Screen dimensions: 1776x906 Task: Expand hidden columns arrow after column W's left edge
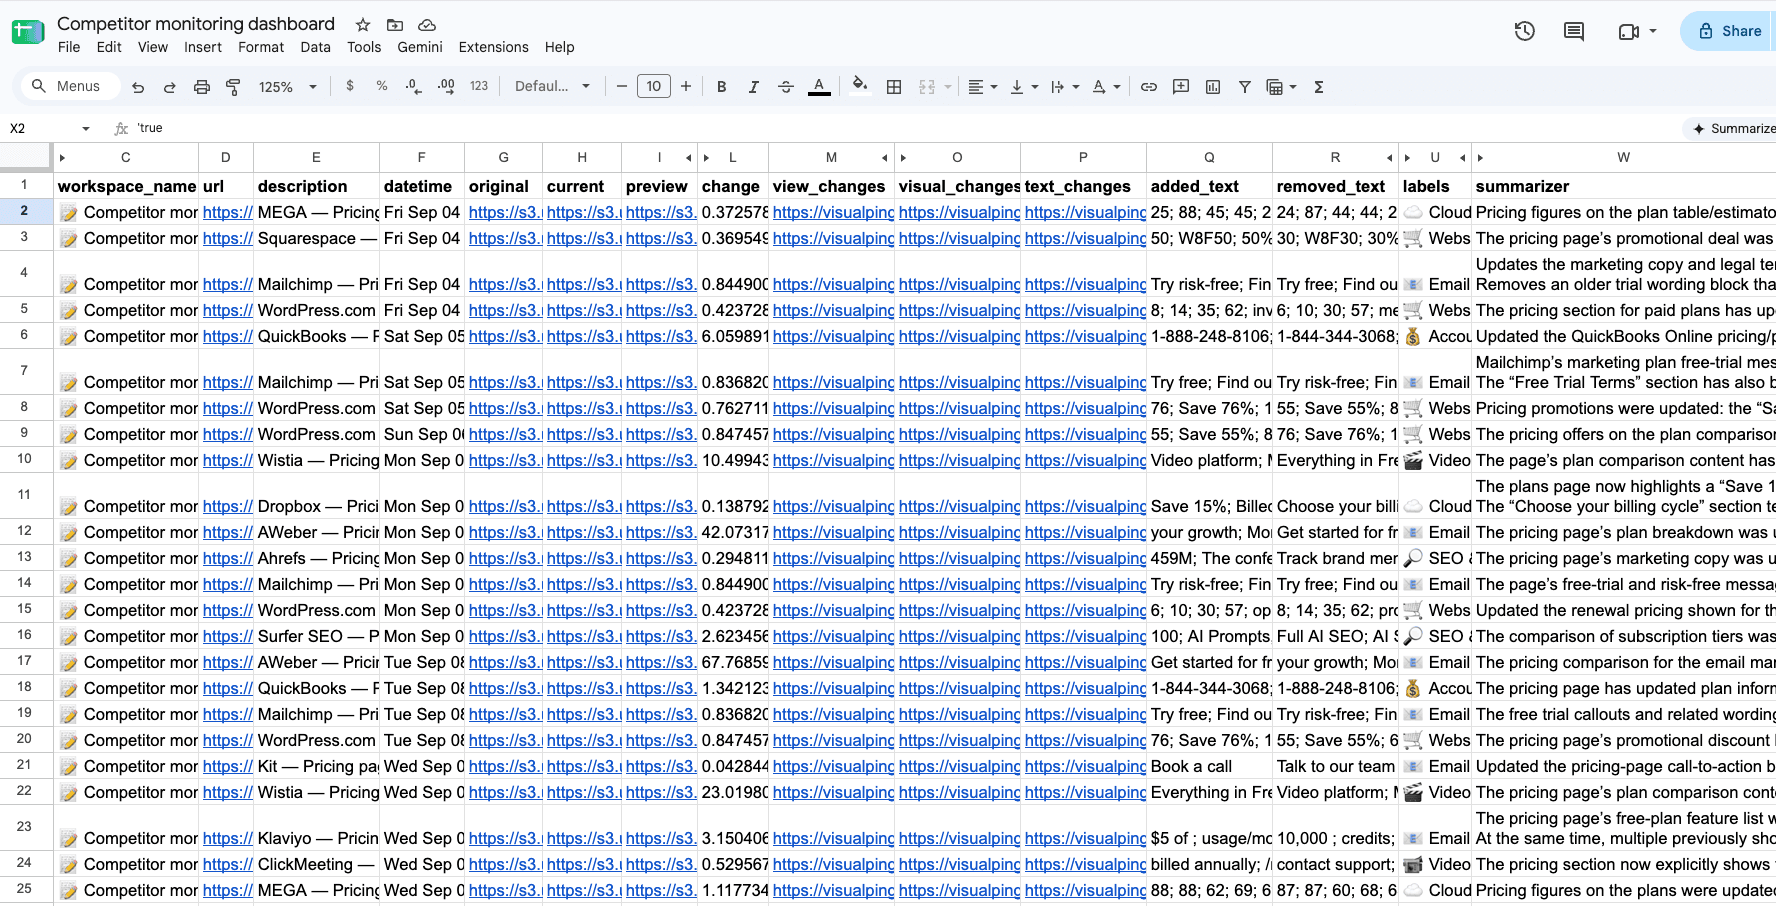[x=1480, y=158]
